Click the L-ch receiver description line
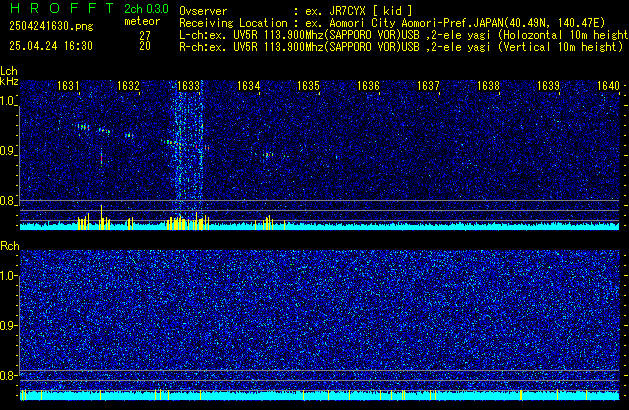This screenshot has height=410, width=629. point(404,35)
